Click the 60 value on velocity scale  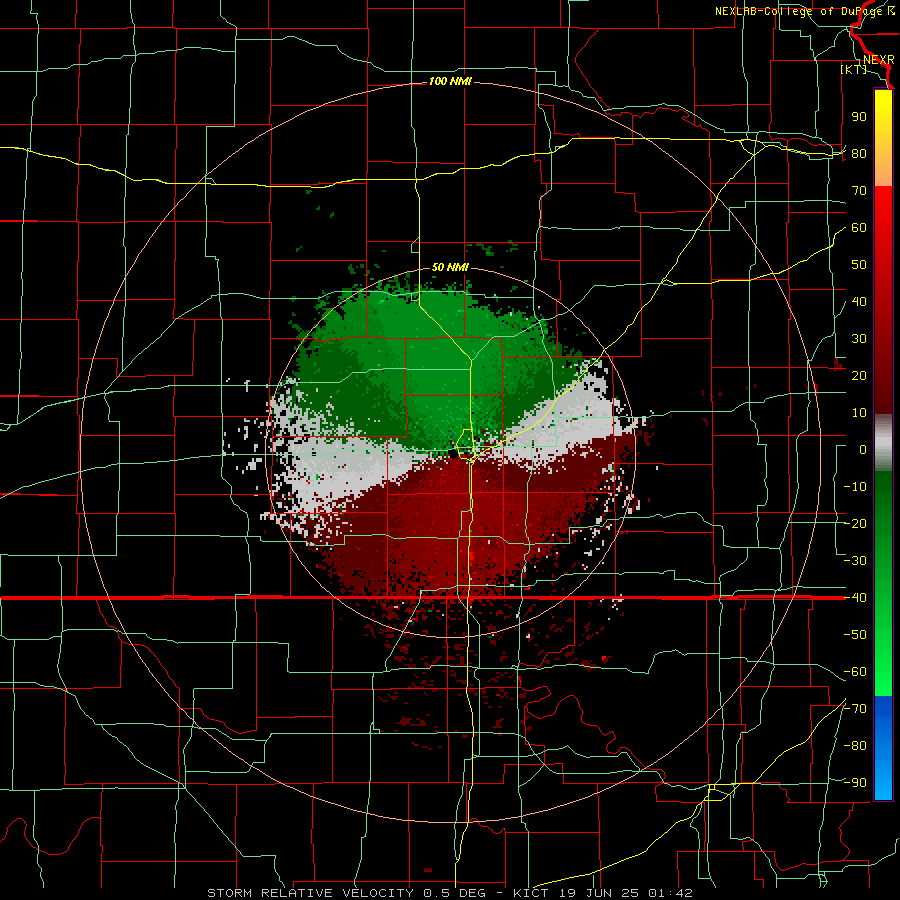coord(859,227)
